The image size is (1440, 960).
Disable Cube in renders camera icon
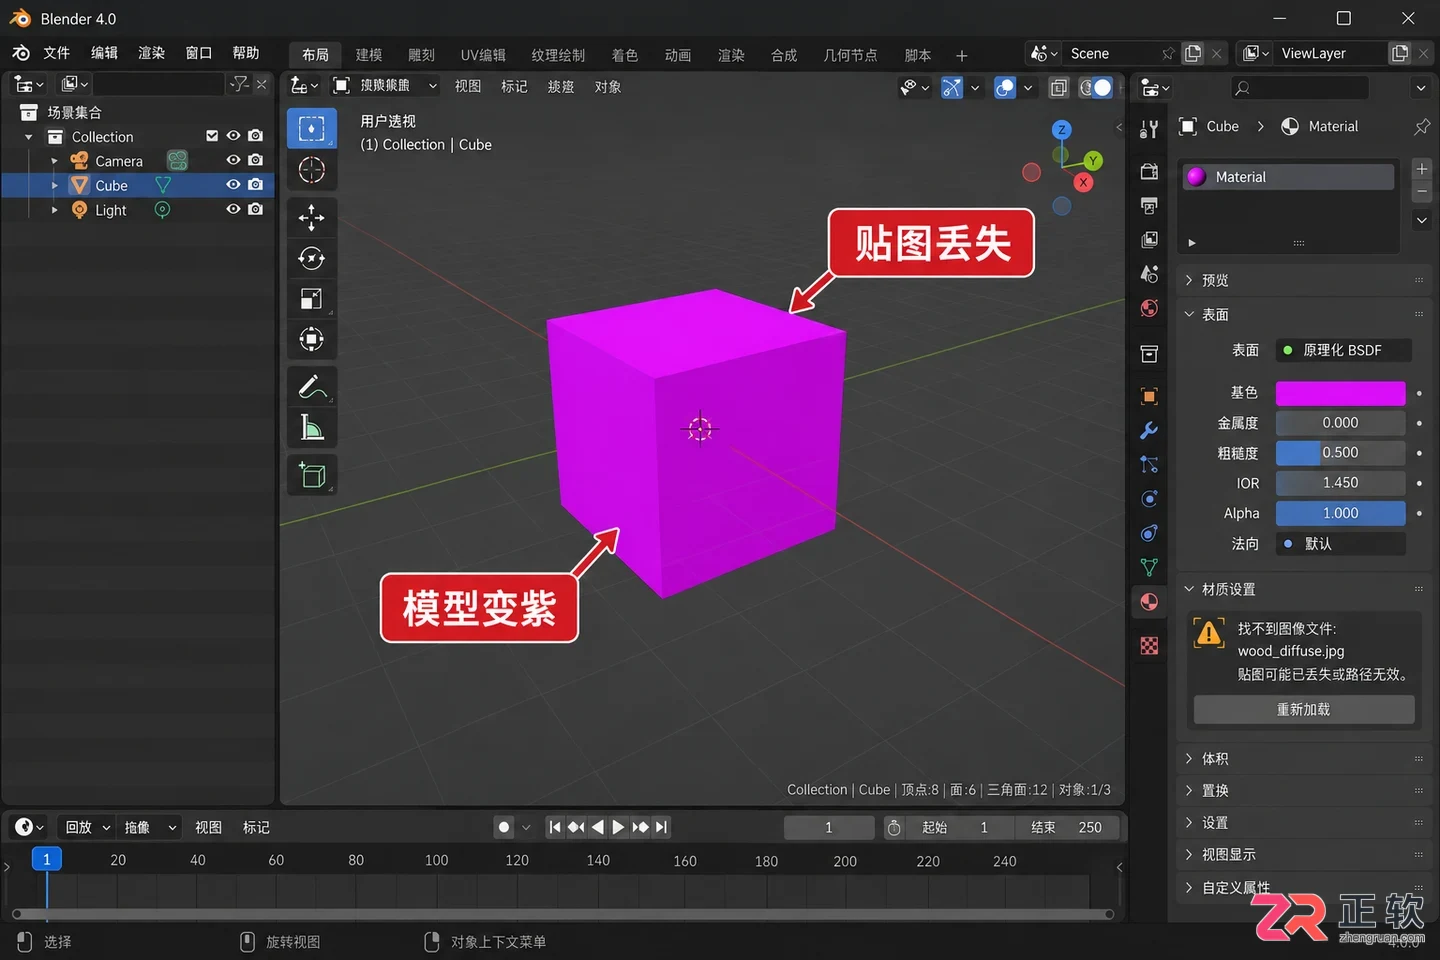click(256, 185)
